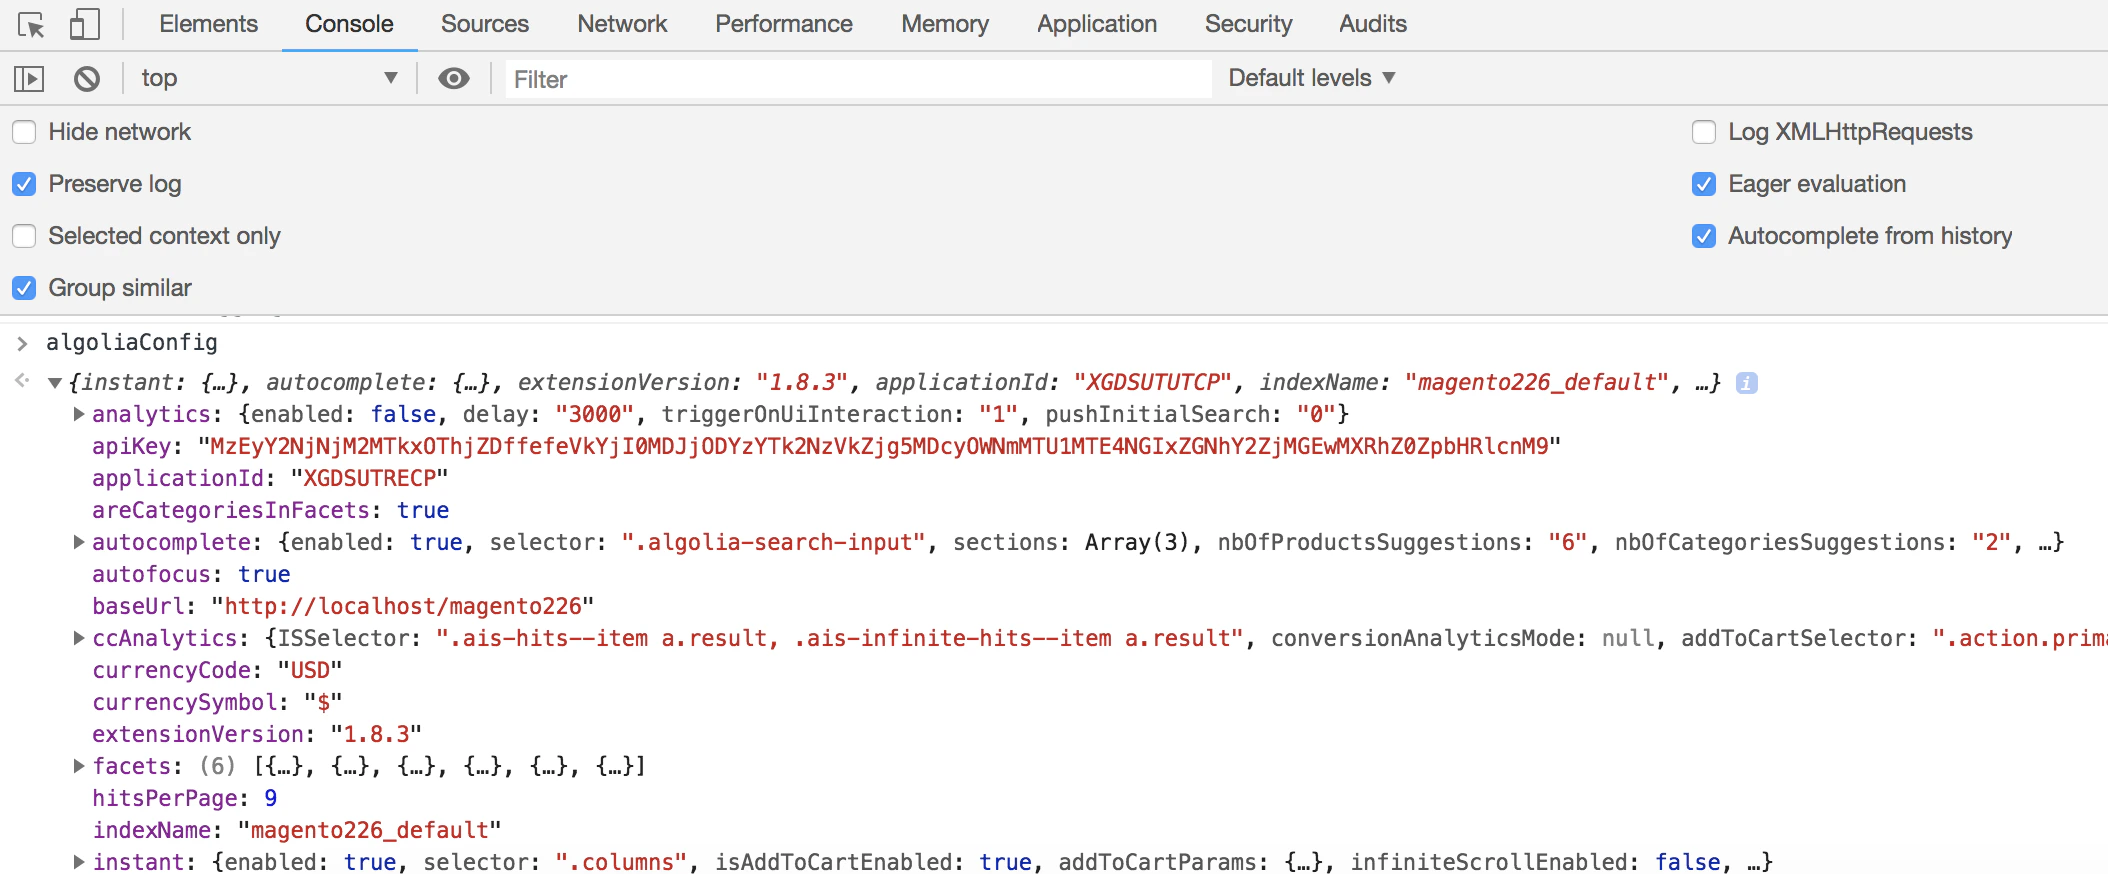Open the Memory tab
The image size is (2108, 874).
click(x=945, y=24)
